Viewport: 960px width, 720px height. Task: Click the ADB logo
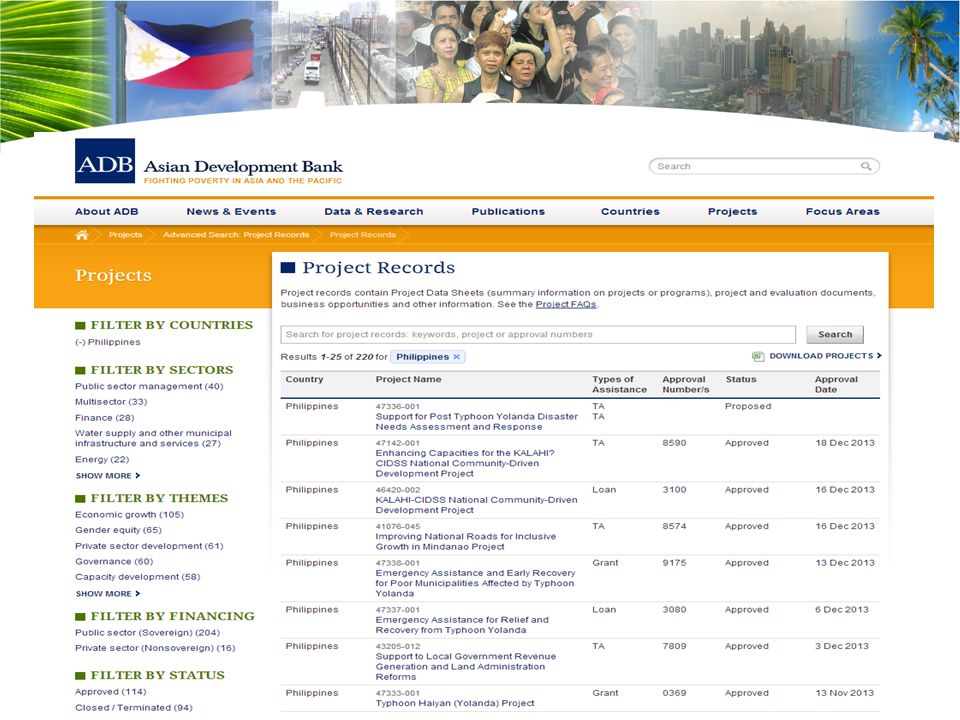[x=105, y=161]
